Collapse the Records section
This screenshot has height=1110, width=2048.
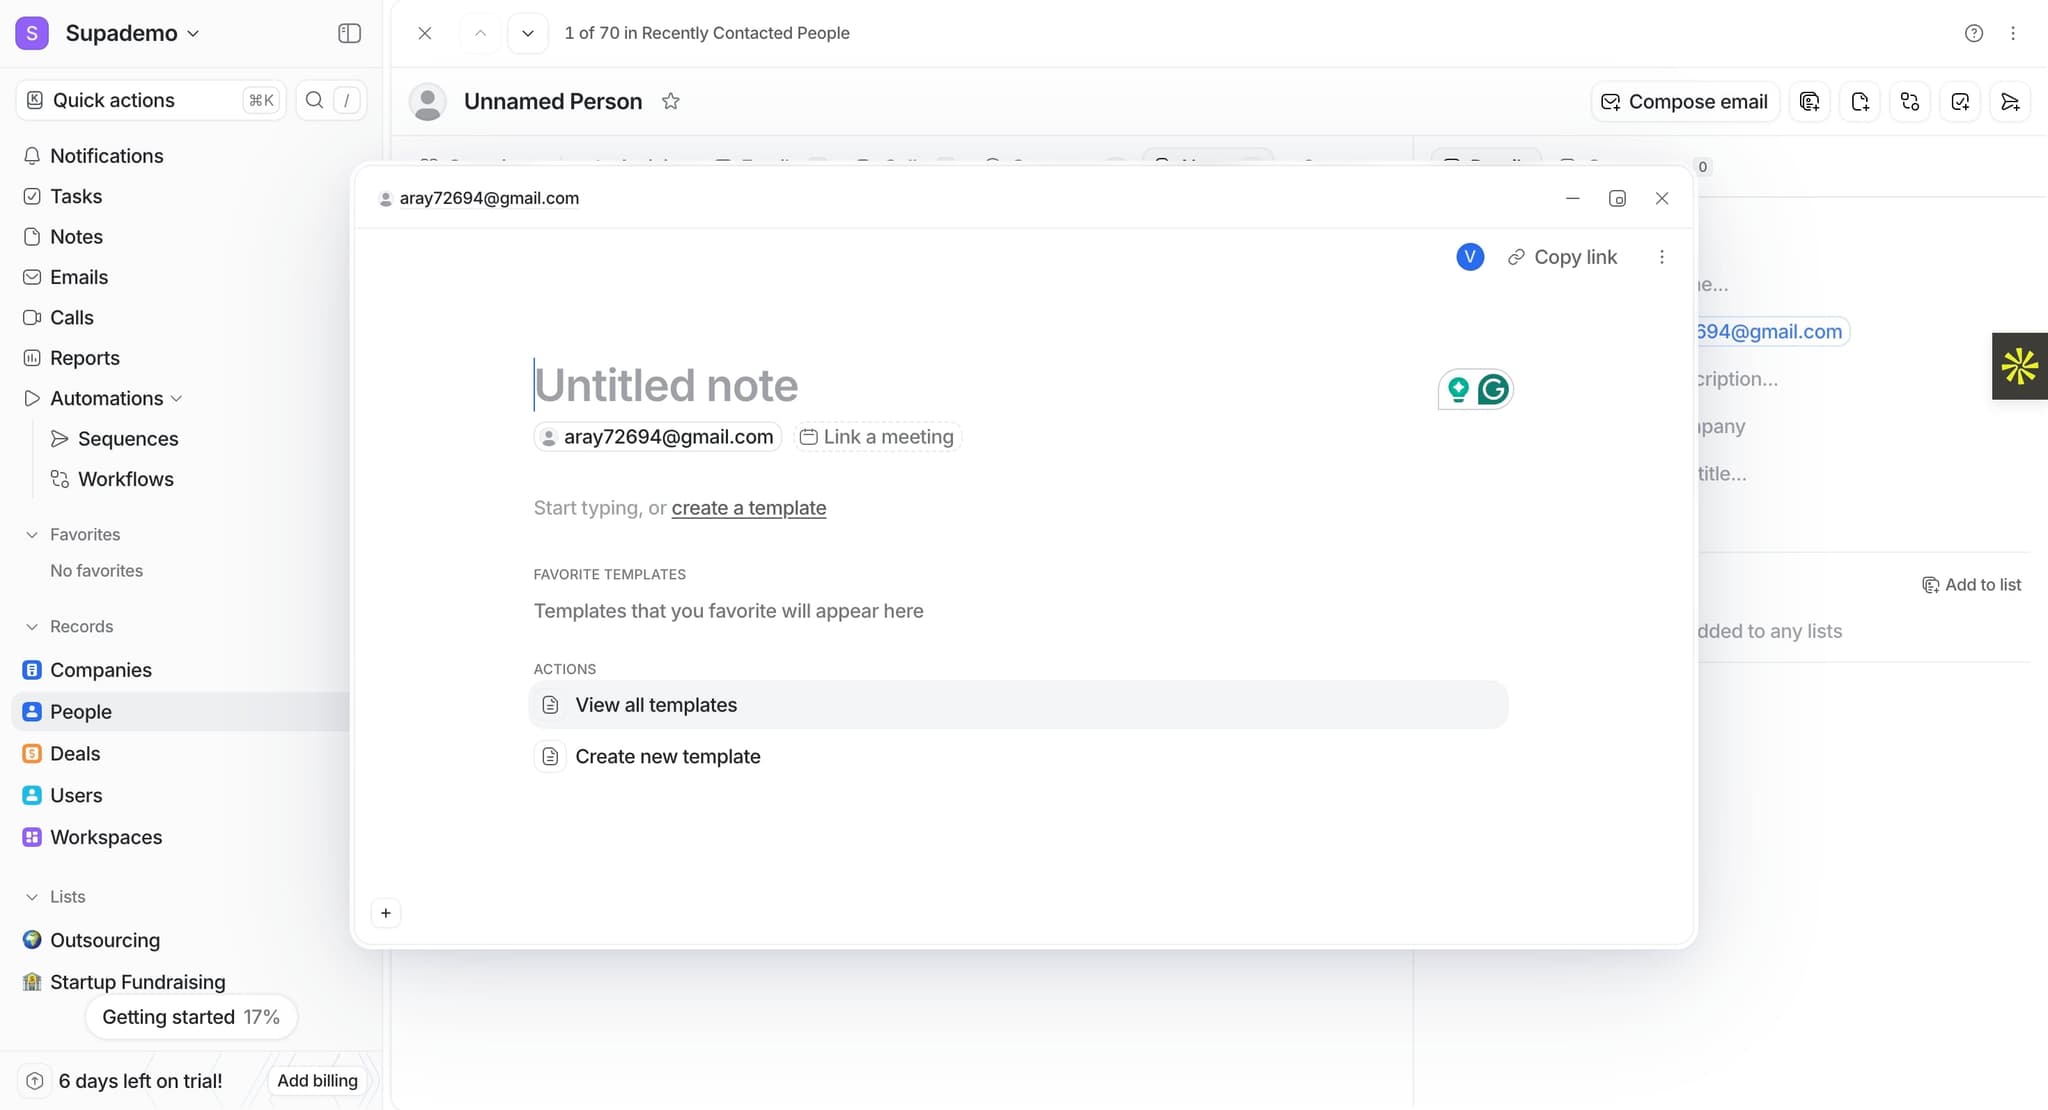[x=33, y=626]
